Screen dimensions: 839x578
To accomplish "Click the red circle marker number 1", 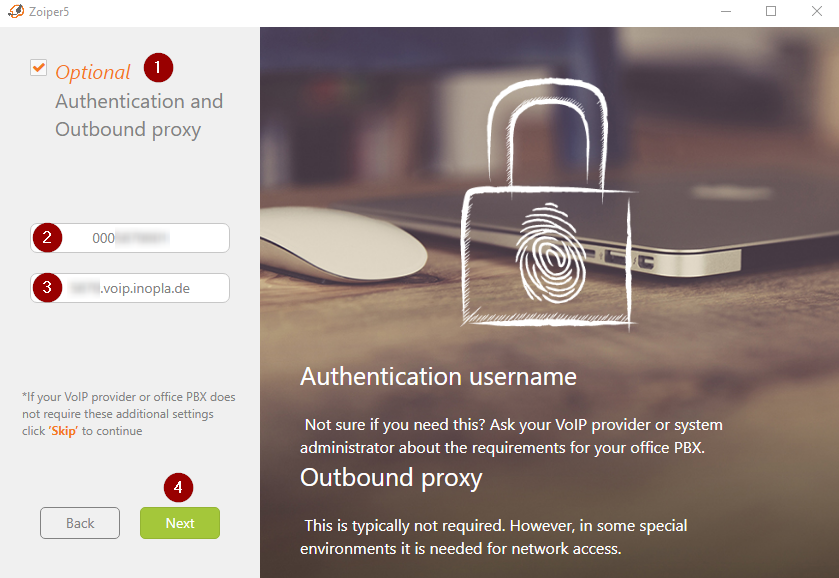I will 158,67.
